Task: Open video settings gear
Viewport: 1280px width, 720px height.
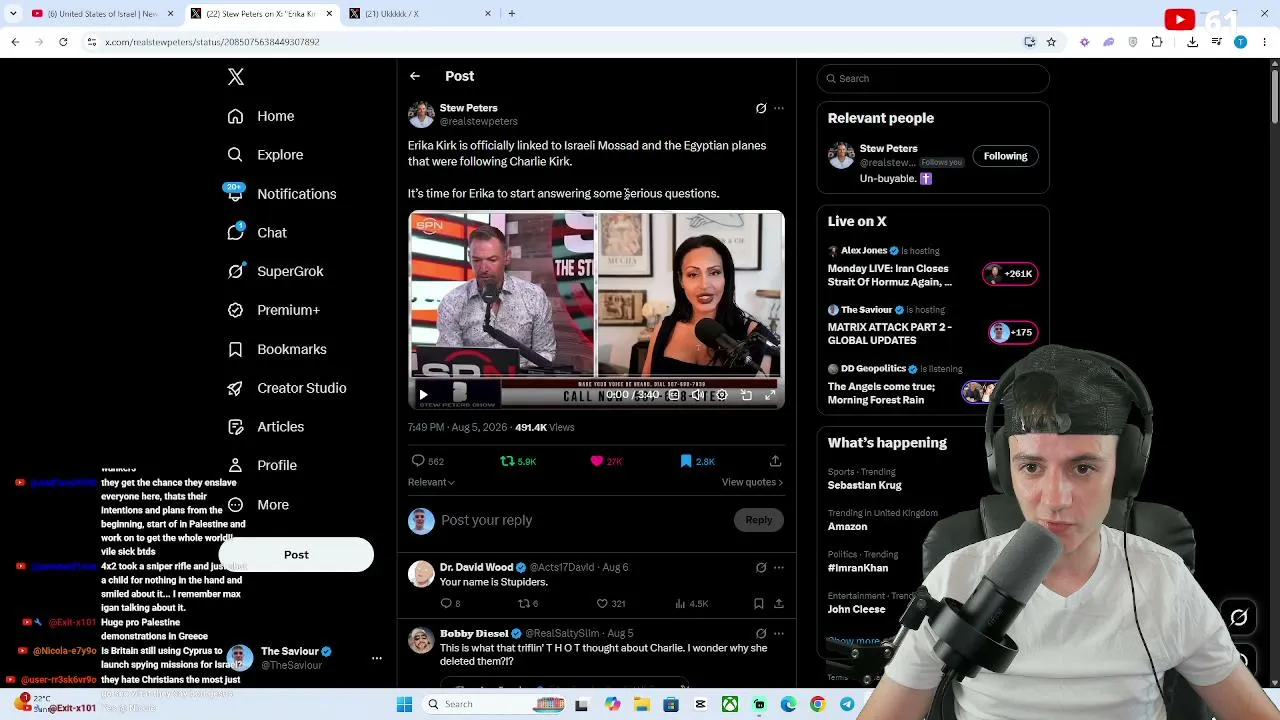Action: (722, 395)
